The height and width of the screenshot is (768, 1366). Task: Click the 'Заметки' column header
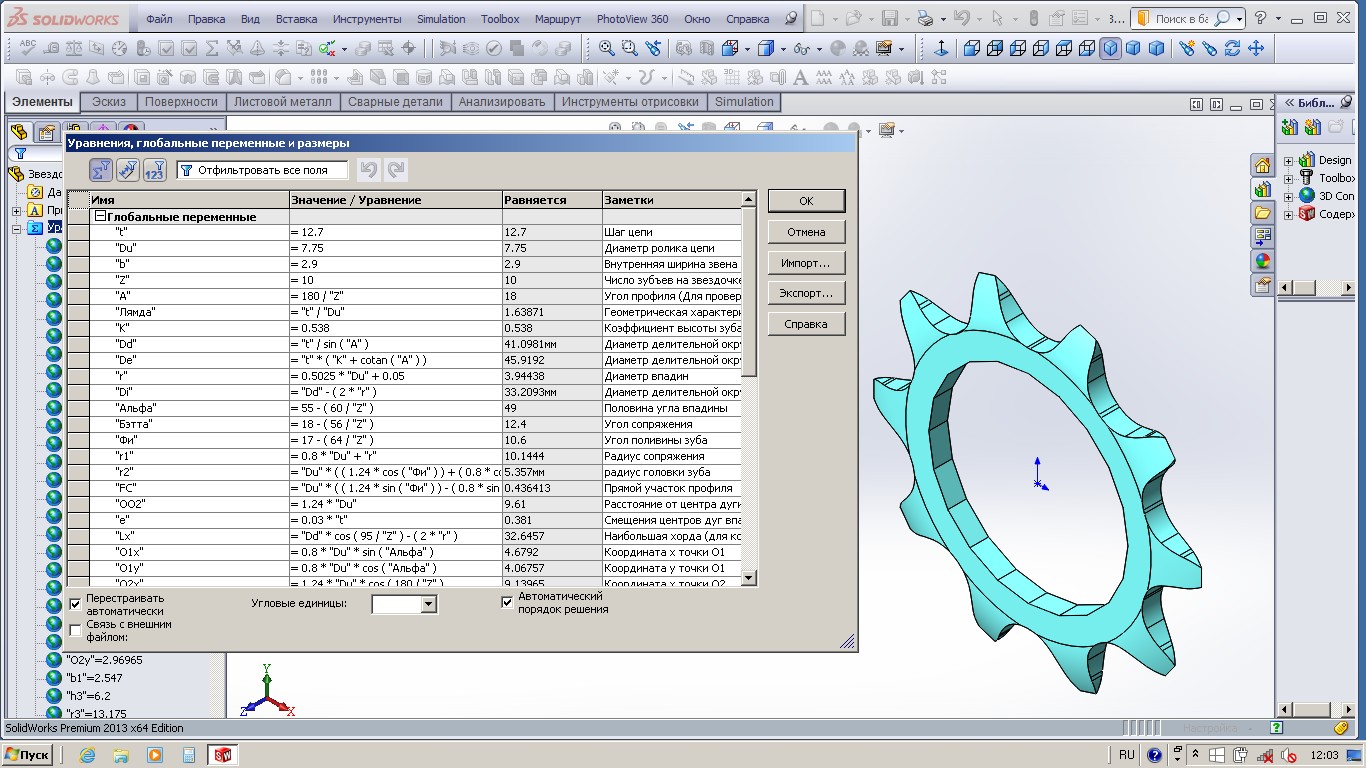(x=672, y=200)
